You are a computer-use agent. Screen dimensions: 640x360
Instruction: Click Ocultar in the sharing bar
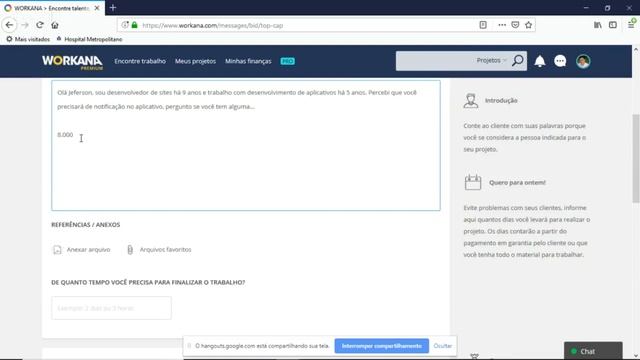point(442,346)
